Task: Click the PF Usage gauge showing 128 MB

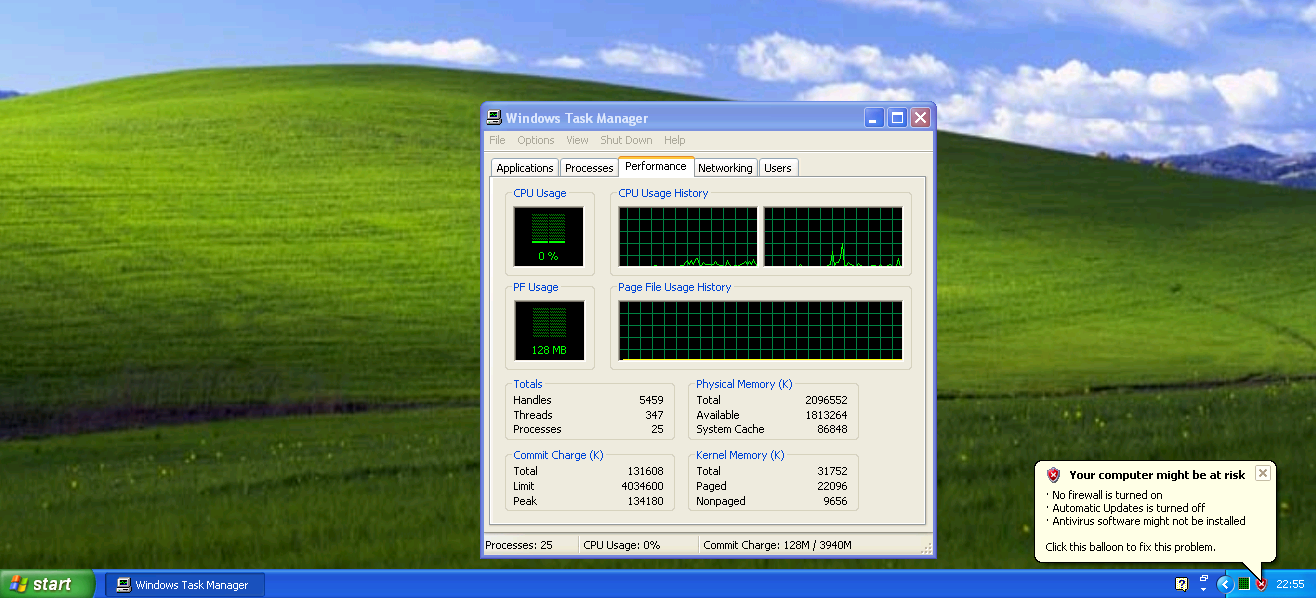Action: pyautogui.click(x=548, y=330)
